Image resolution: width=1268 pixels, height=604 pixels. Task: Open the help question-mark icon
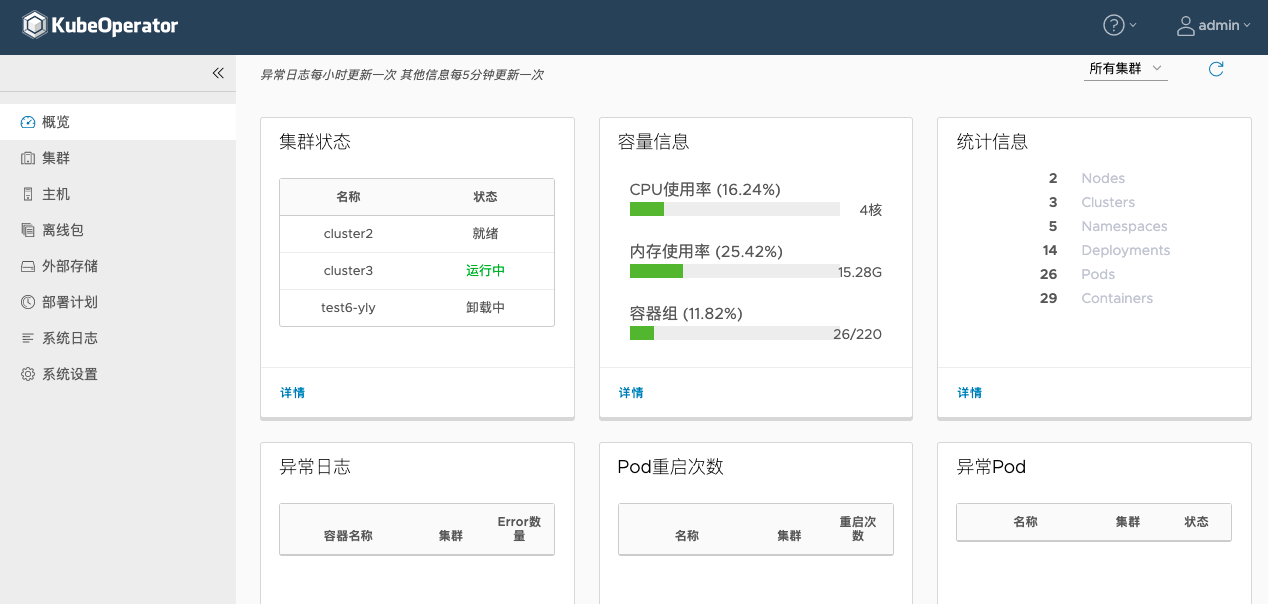[1113, 26]
